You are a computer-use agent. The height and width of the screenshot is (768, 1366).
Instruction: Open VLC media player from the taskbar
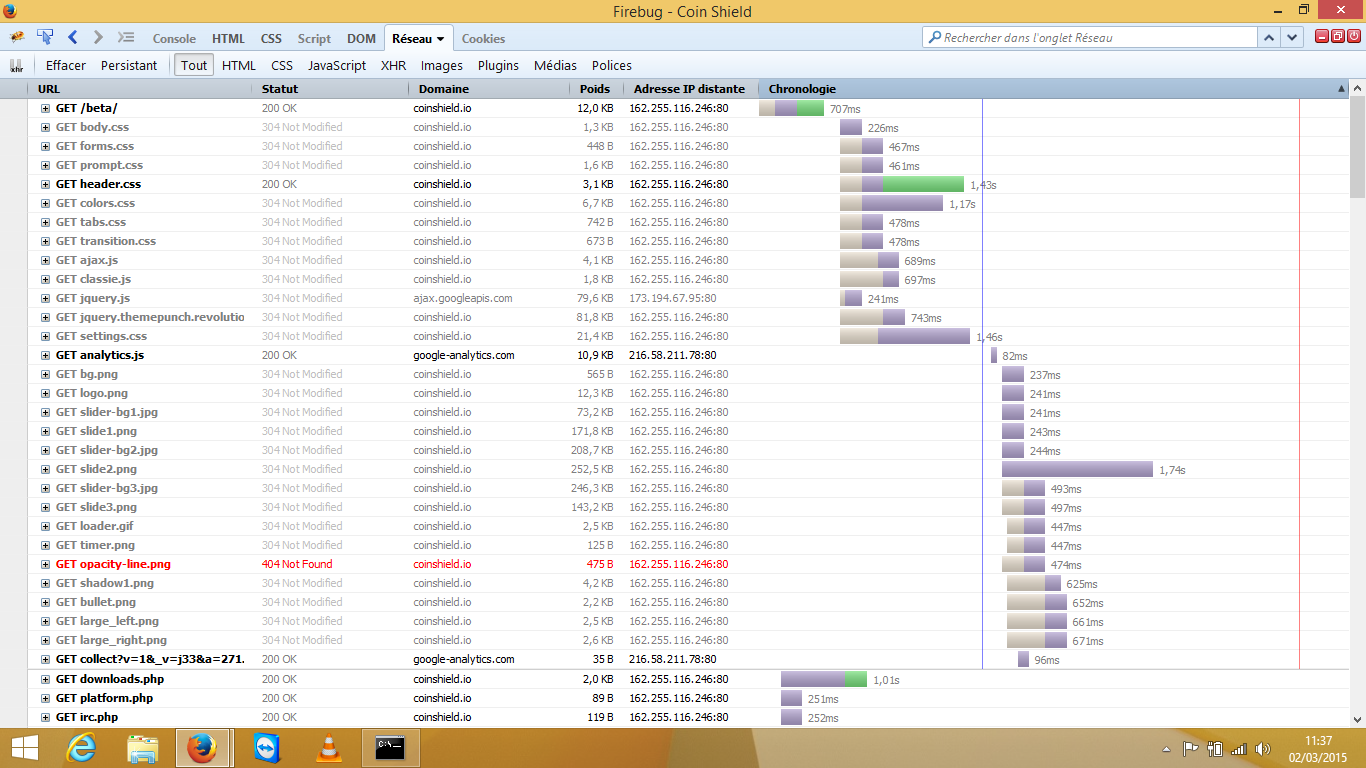click(327, 748)
